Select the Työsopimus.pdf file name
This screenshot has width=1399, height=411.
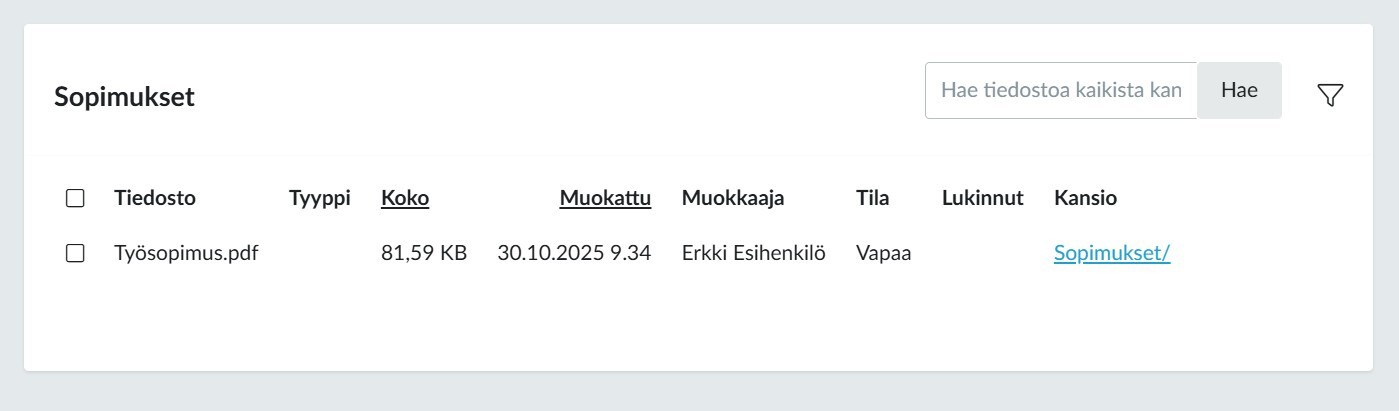(x=186, y=253)
